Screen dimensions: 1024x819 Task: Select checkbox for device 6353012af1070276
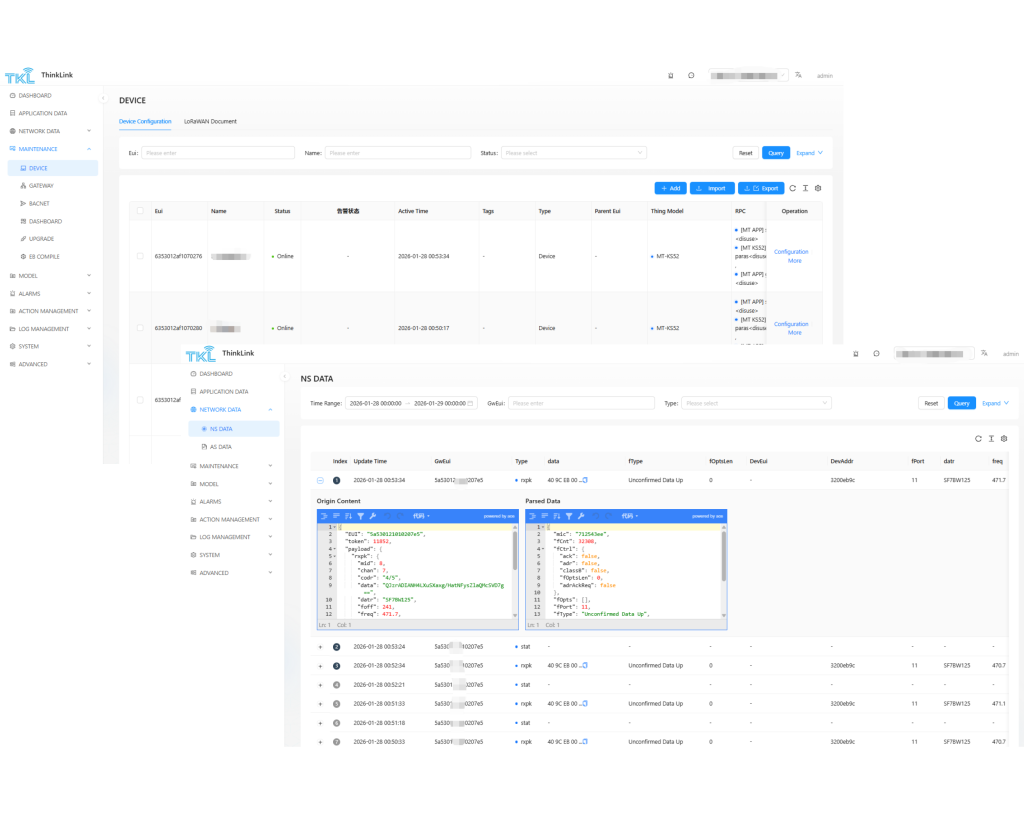pyautogui.click(x=140, y=256)
